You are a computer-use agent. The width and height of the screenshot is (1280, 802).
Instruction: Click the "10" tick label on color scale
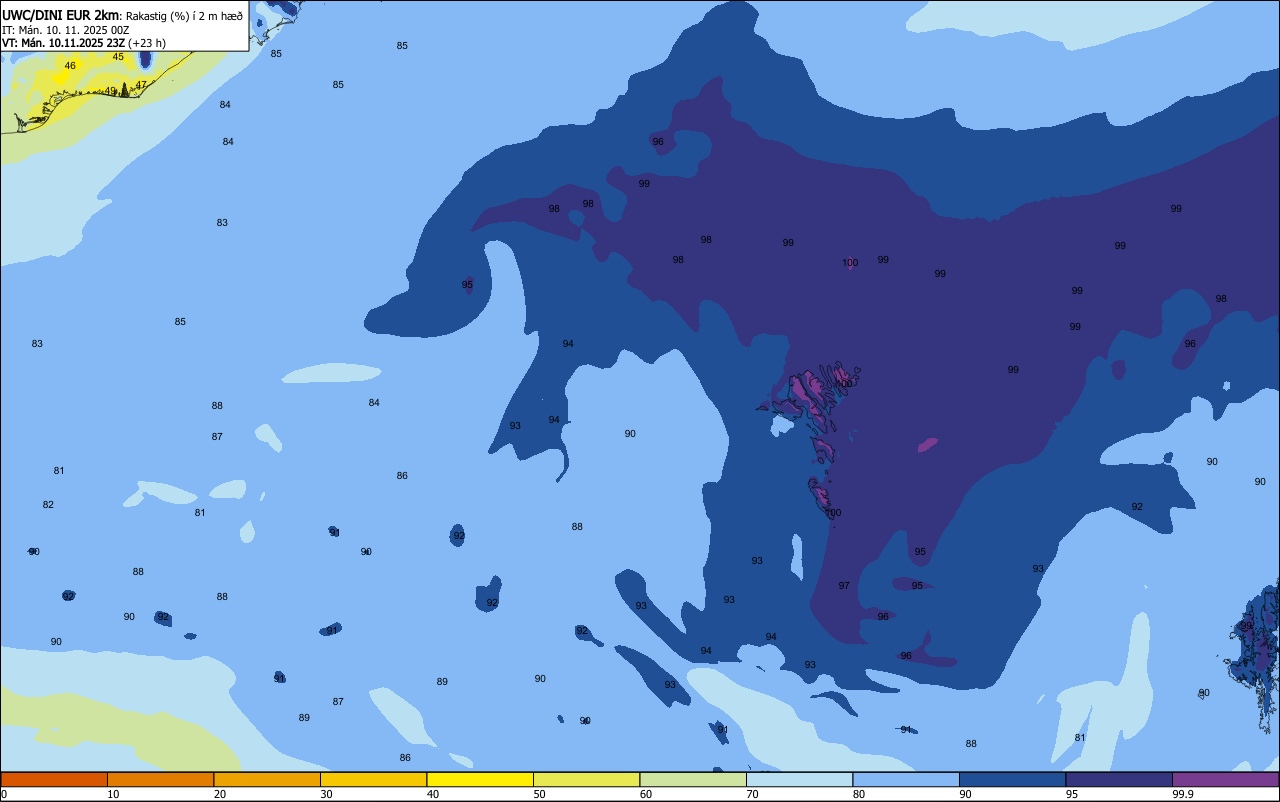pyautogui.click(x=113, y=794)
